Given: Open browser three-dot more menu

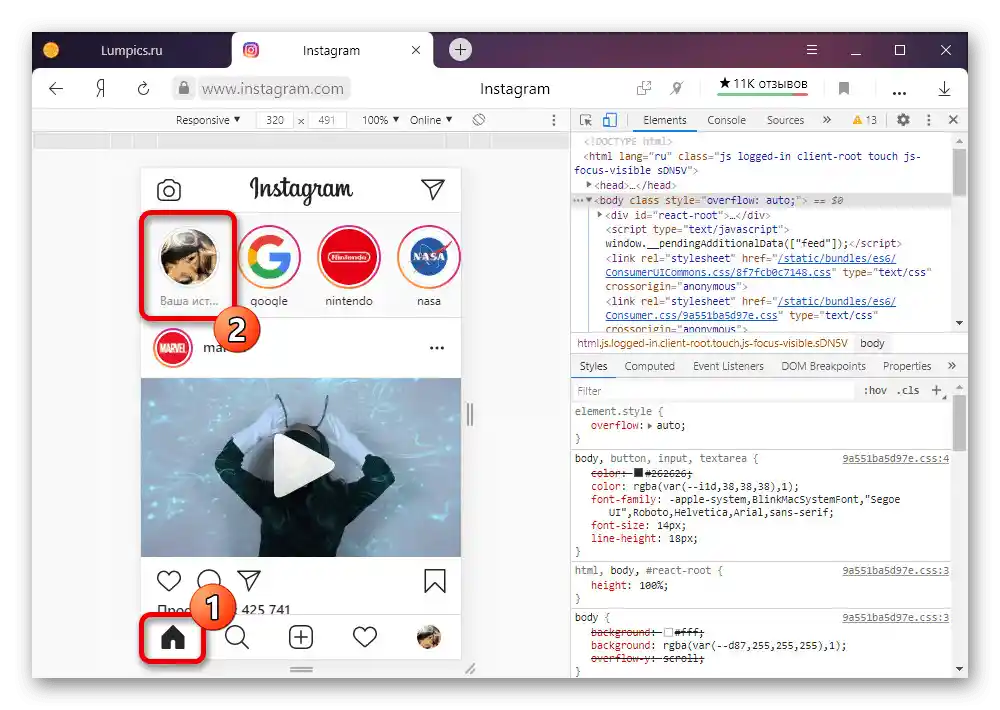Looking at the screenshot, I should point(899,93).
